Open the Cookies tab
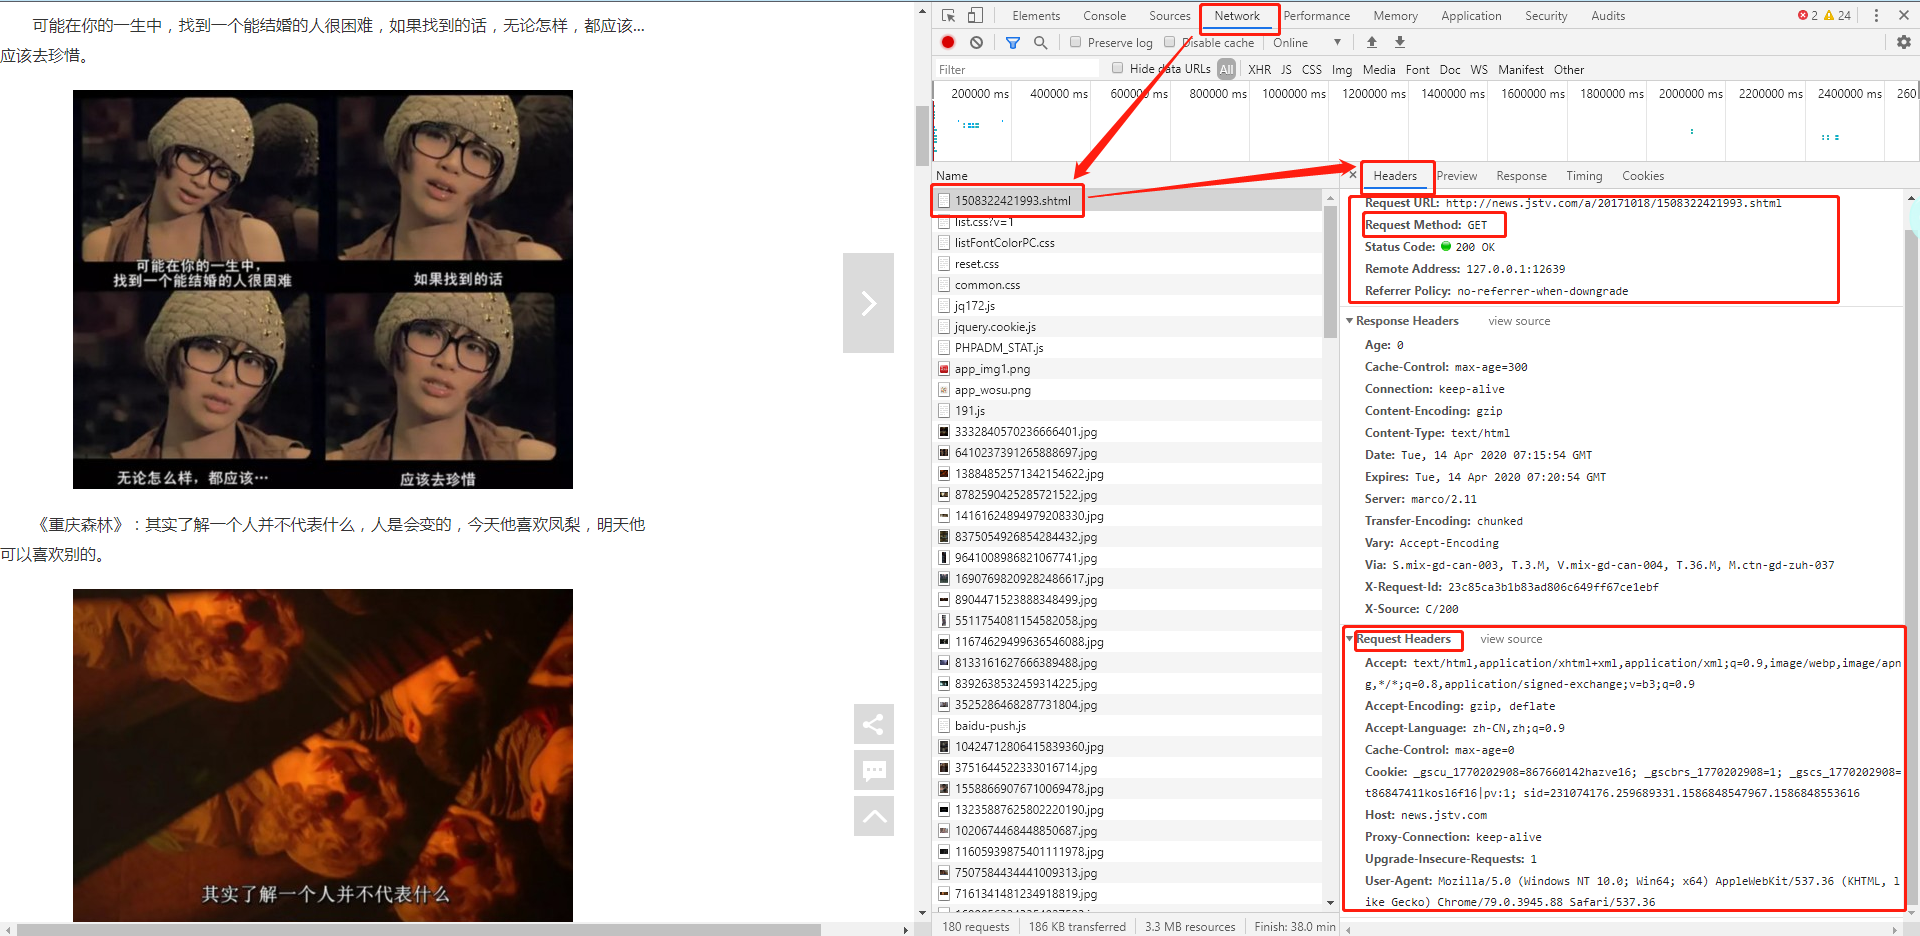This screenshot has height=936, width=1920. (1643, 175)
